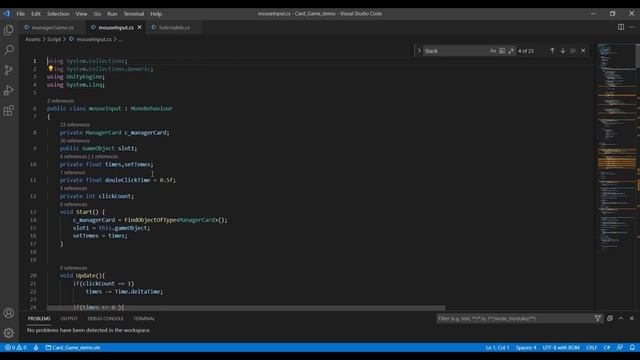This screenshot has width=640, height=360.
Task: Maximize the bottom panel size
Action: click(621, 318)
